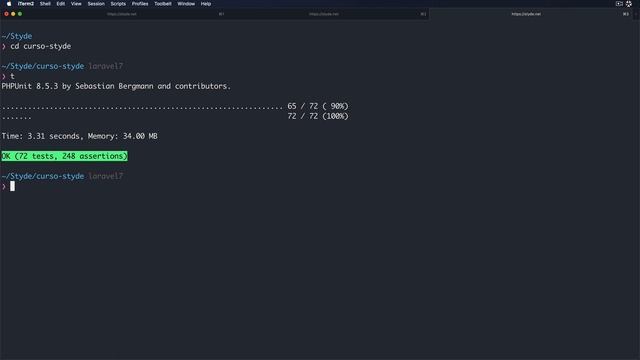This screenshot has height=360, width=640.
Task: Switch to the first terminal tab
Action: coord(122,14)
